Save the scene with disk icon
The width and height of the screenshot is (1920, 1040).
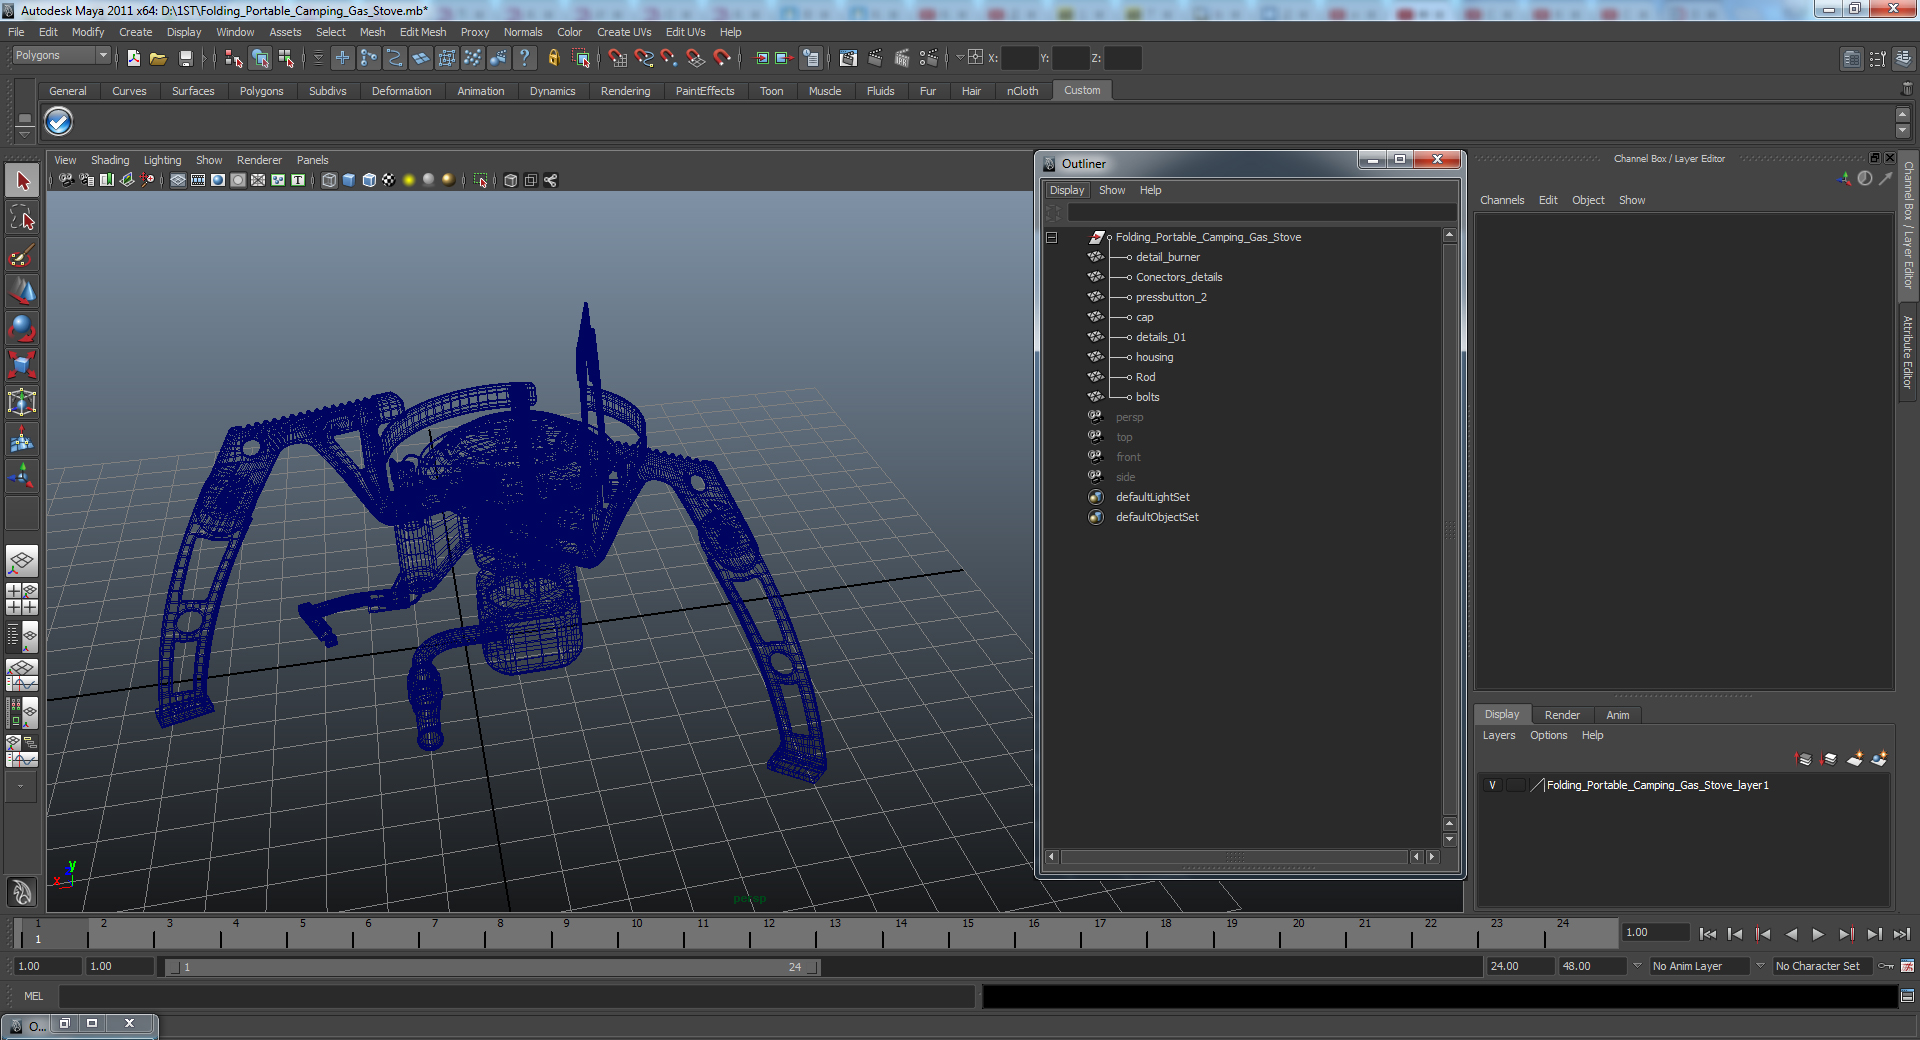185,58
